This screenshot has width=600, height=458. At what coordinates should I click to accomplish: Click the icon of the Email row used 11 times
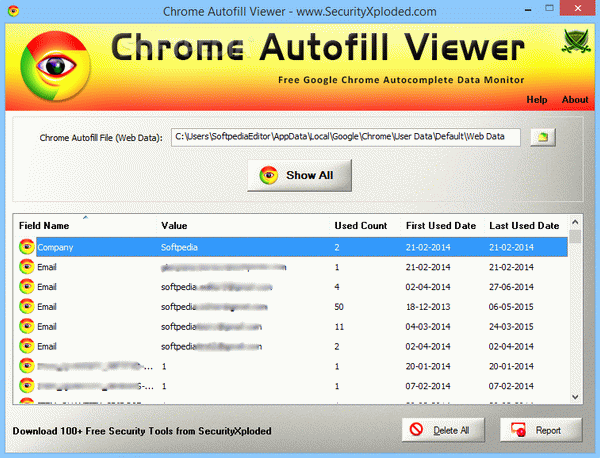[27, 326]
